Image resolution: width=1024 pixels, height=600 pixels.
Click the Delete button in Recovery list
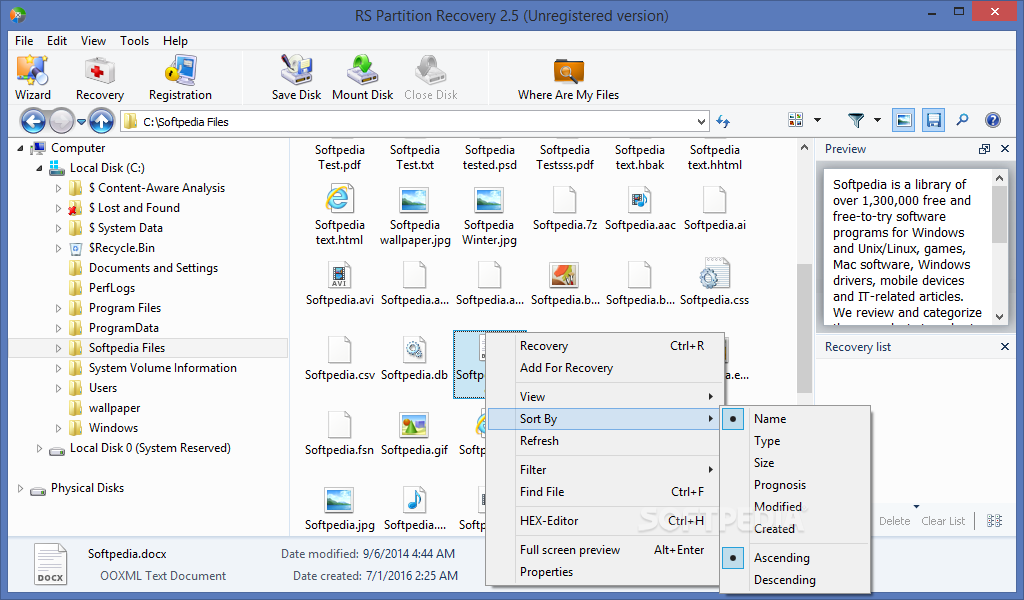tap(894, 521)
